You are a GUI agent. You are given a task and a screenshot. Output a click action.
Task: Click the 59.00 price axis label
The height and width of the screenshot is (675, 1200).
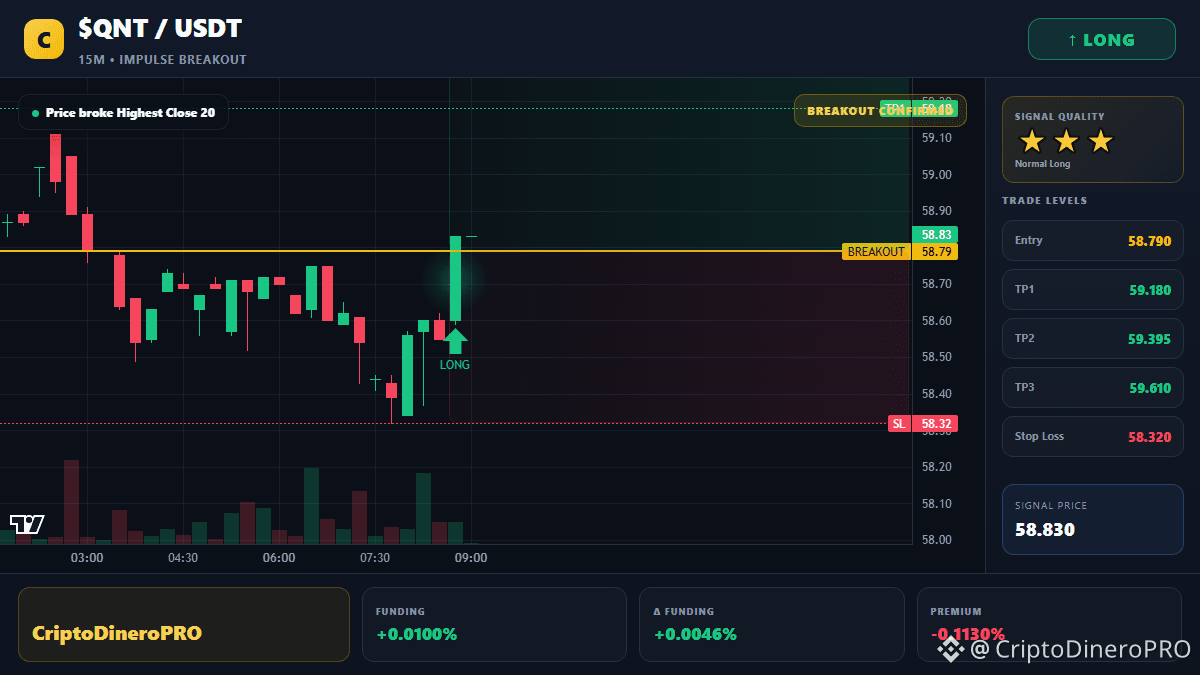point(937,175)
